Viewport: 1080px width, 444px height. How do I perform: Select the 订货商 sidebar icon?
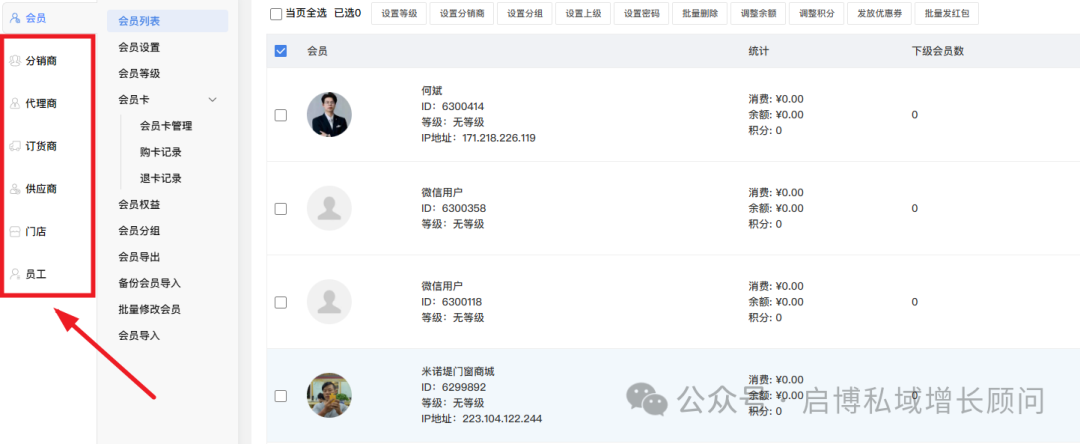[x=15, y=146]
